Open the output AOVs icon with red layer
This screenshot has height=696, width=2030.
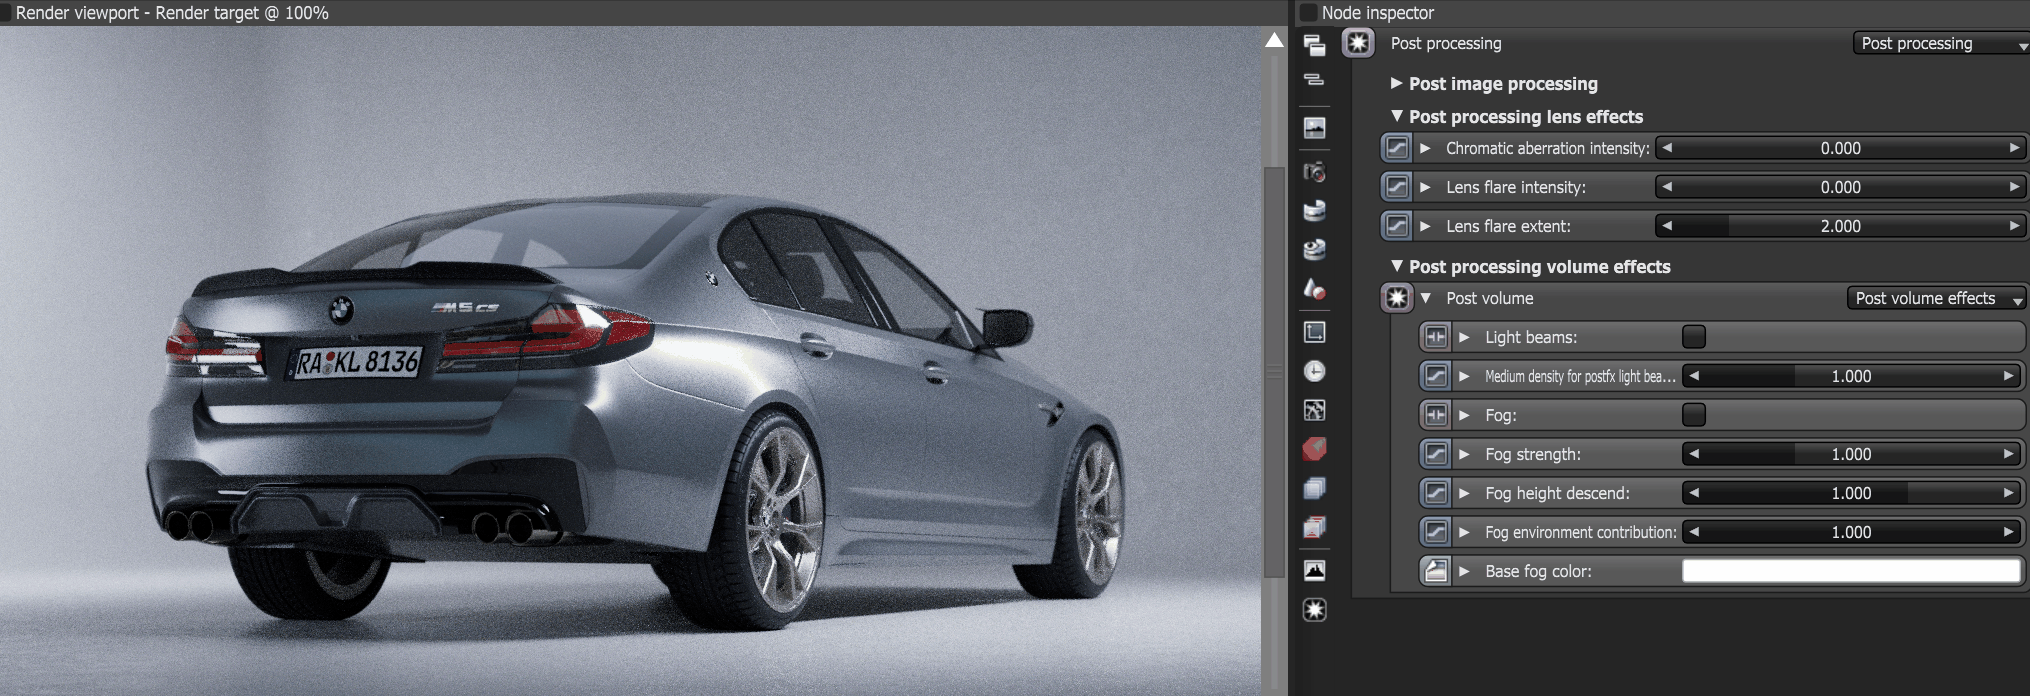[1314, 527]
